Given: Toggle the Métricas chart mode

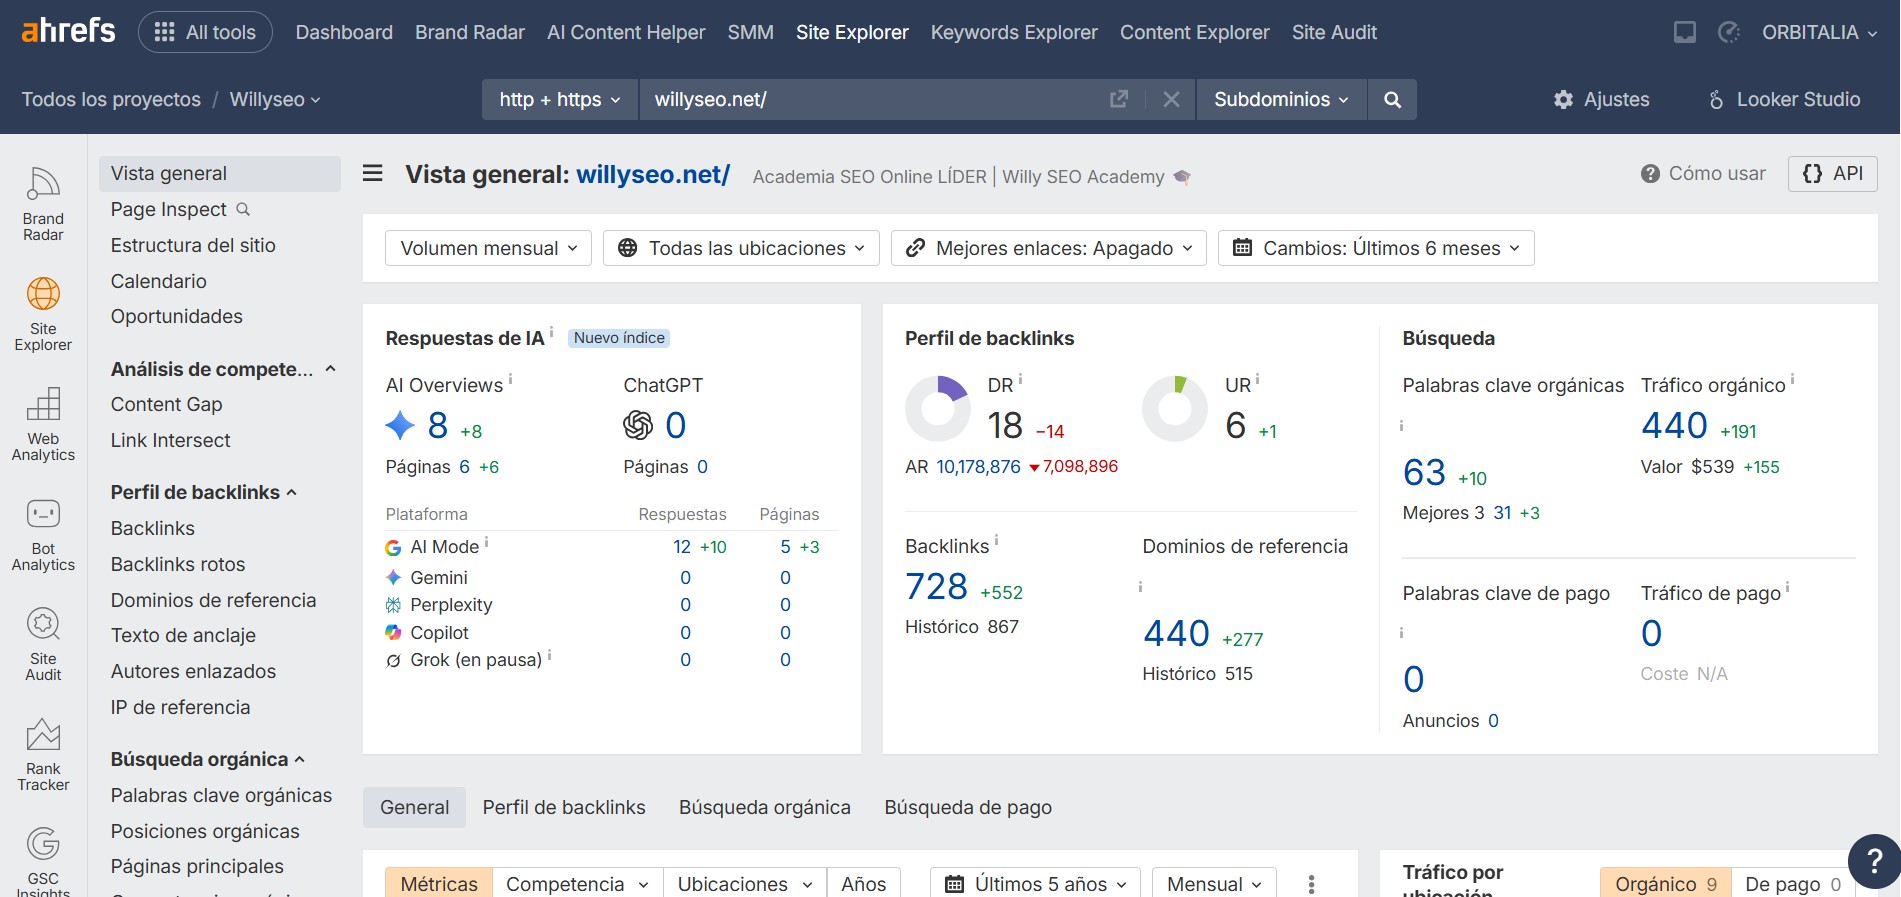Looking at the screenshot, I should 439,884.
